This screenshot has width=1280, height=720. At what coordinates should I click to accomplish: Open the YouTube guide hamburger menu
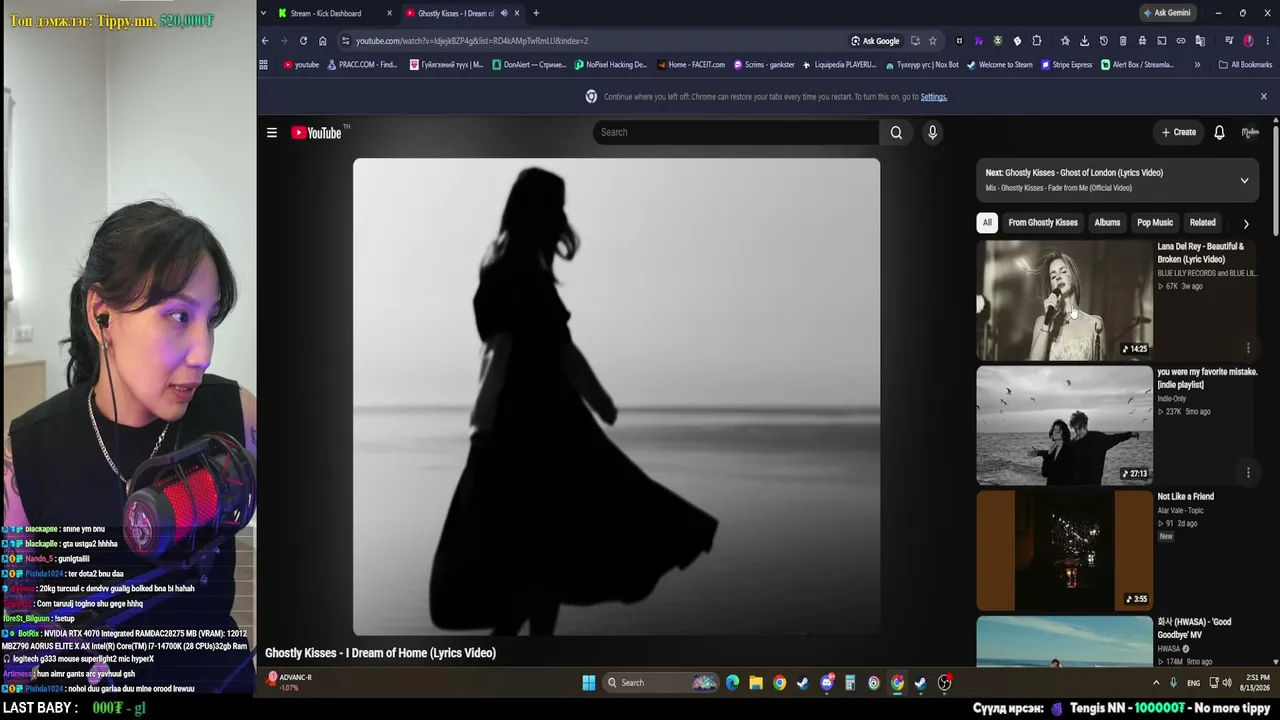(x=272, y=132)
